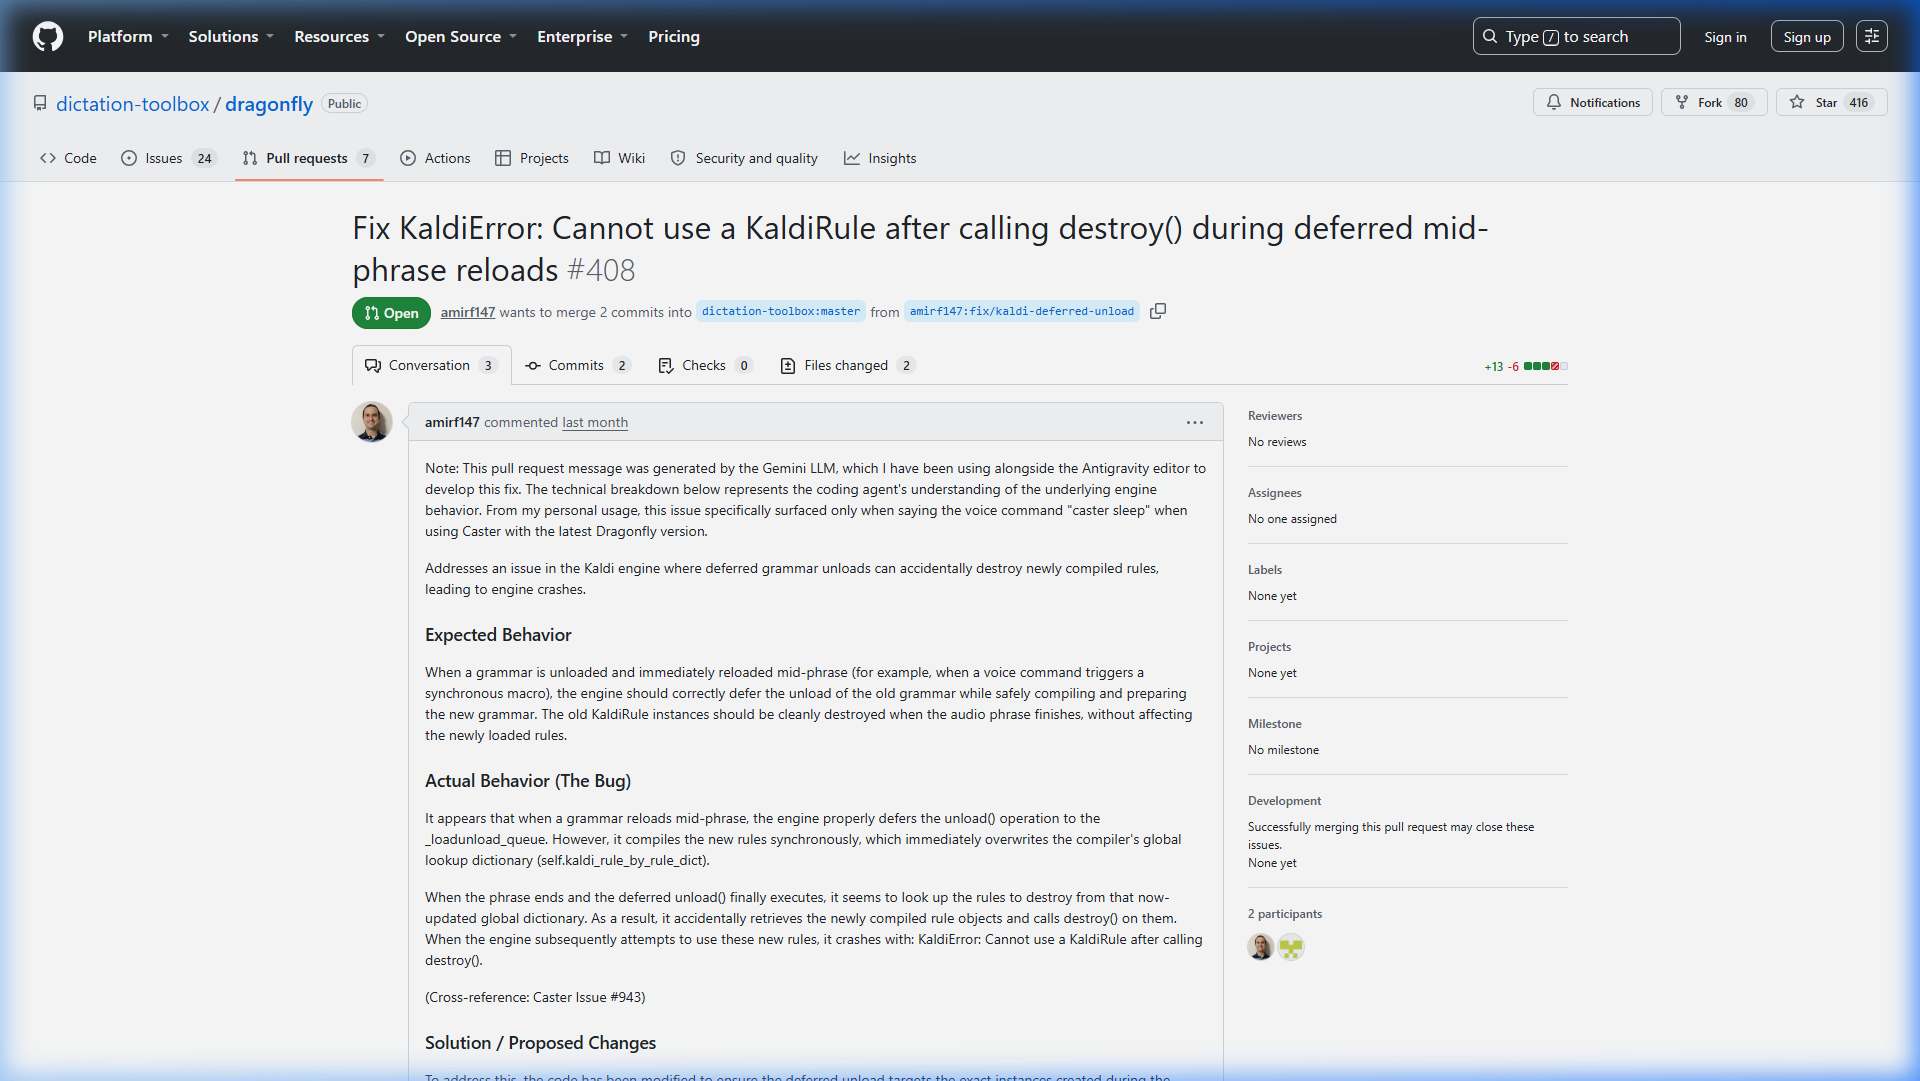Open dictation-toolbox:master base branch link
The height and width of the screenshot is (1081, 1920).
(x=781, y=312)
